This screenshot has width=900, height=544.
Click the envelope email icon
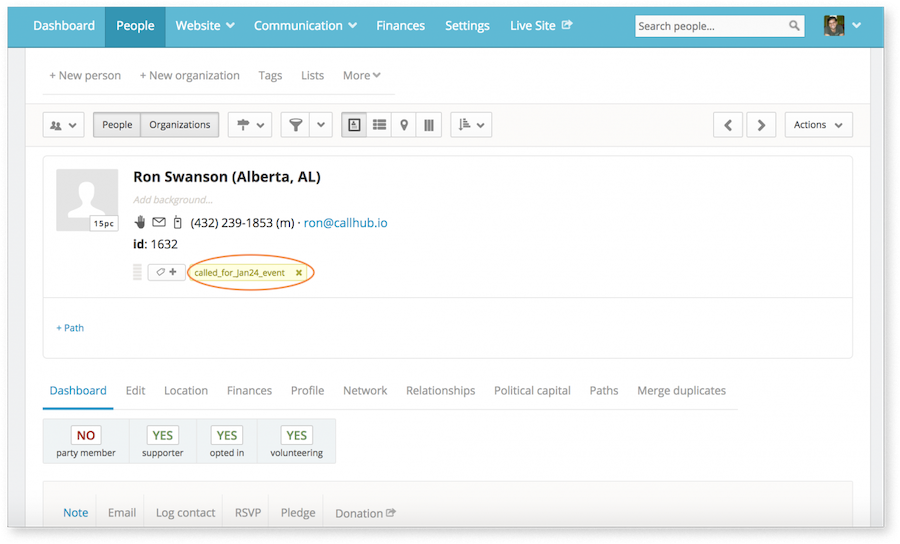[158, 222]
